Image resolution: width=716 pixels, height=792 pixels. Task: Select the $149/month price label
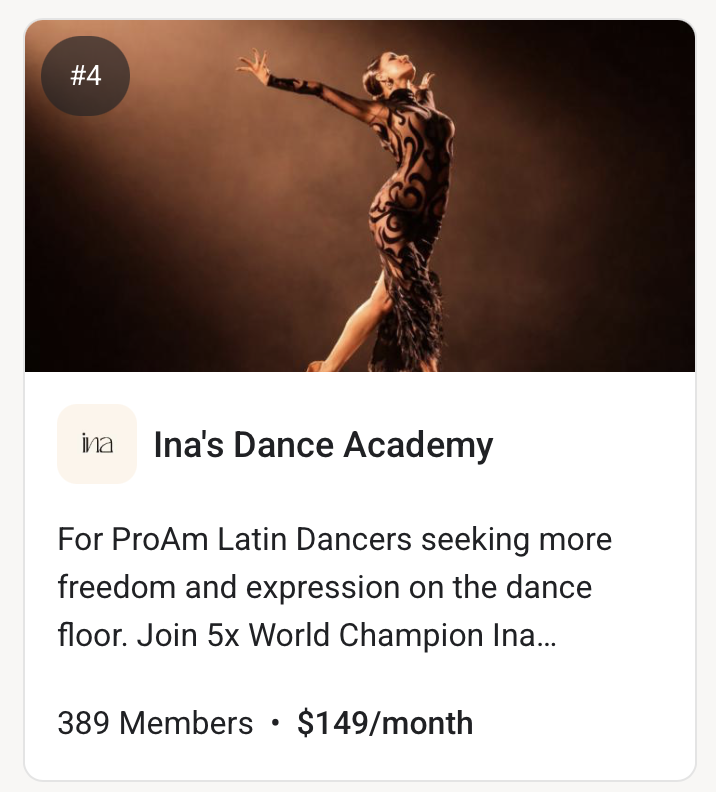point(385,723)
